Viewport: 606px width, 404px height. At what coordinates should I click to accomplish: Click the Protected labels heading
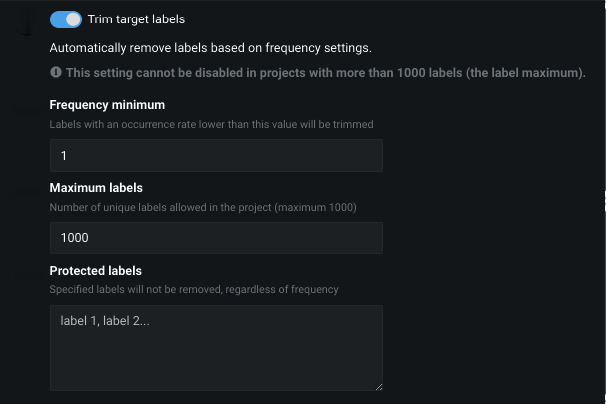96,271
